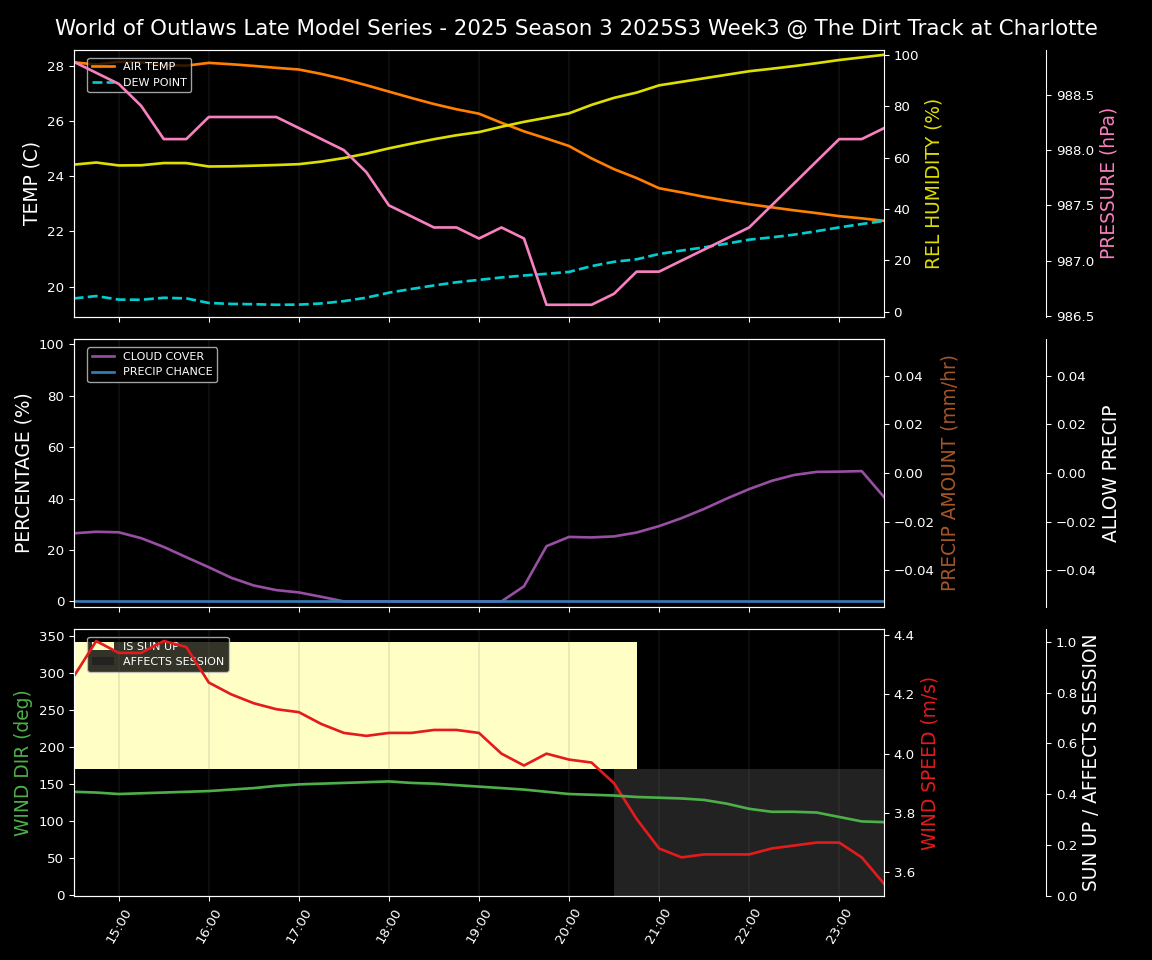The width and height of the screenshot is (1152, 960).
Task: Click the 21:00 time tick label
Action: pyautogui.click(x=659, y=927)
